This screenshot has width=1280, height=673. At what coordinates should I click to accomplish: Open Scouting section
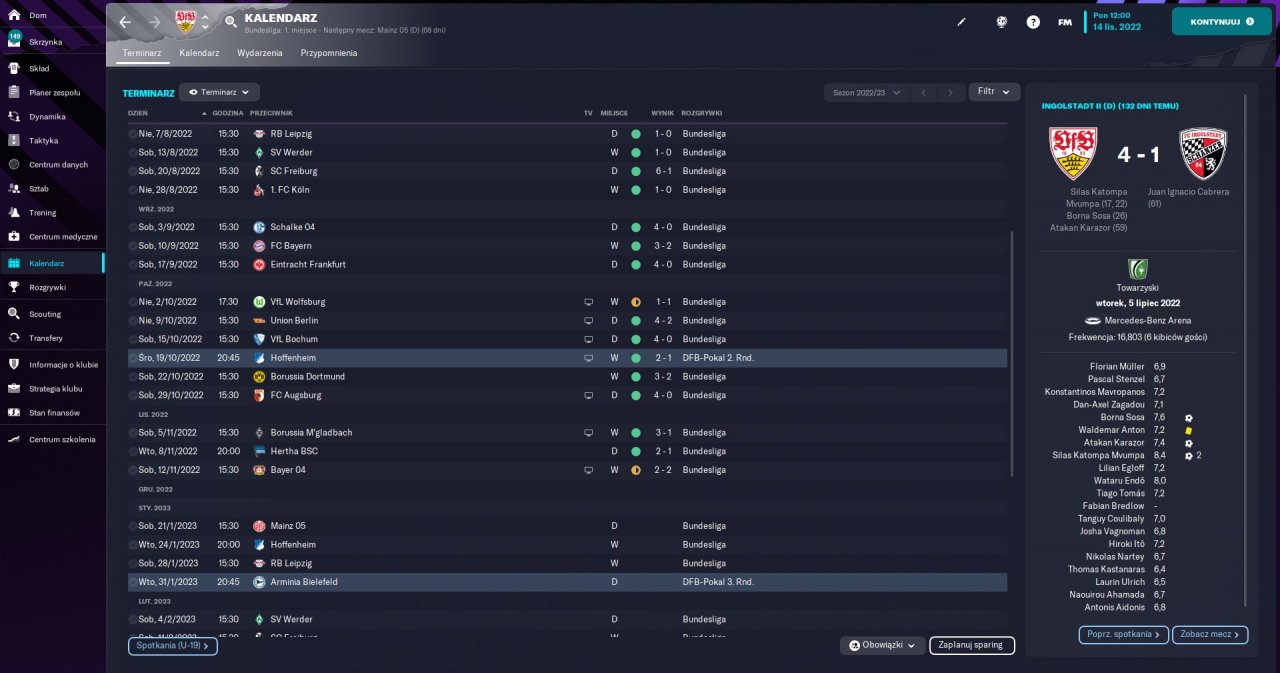coord(45,314)
